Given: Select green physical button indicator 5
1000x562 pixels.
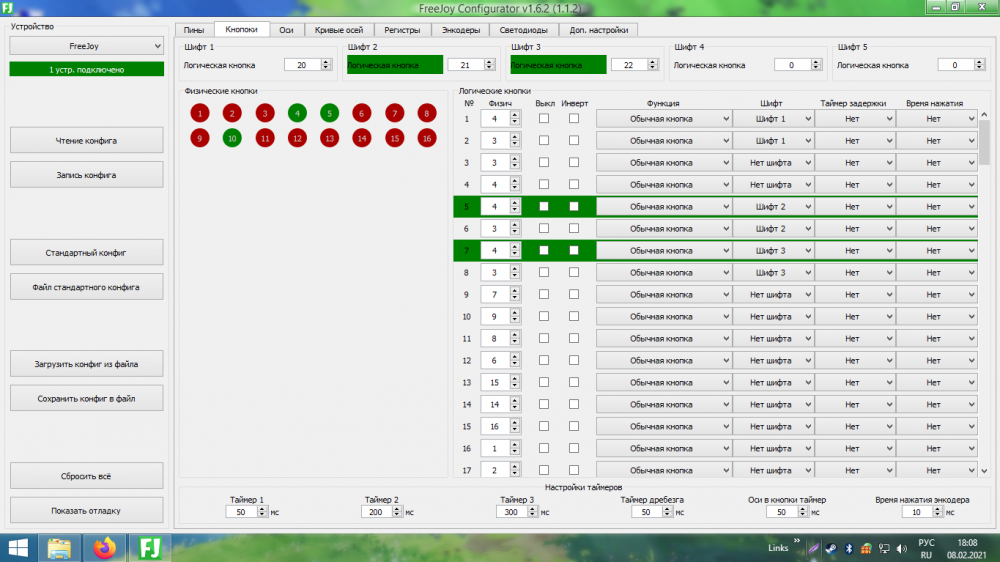Looking at the screenshot, I should (x=330, y=114).
